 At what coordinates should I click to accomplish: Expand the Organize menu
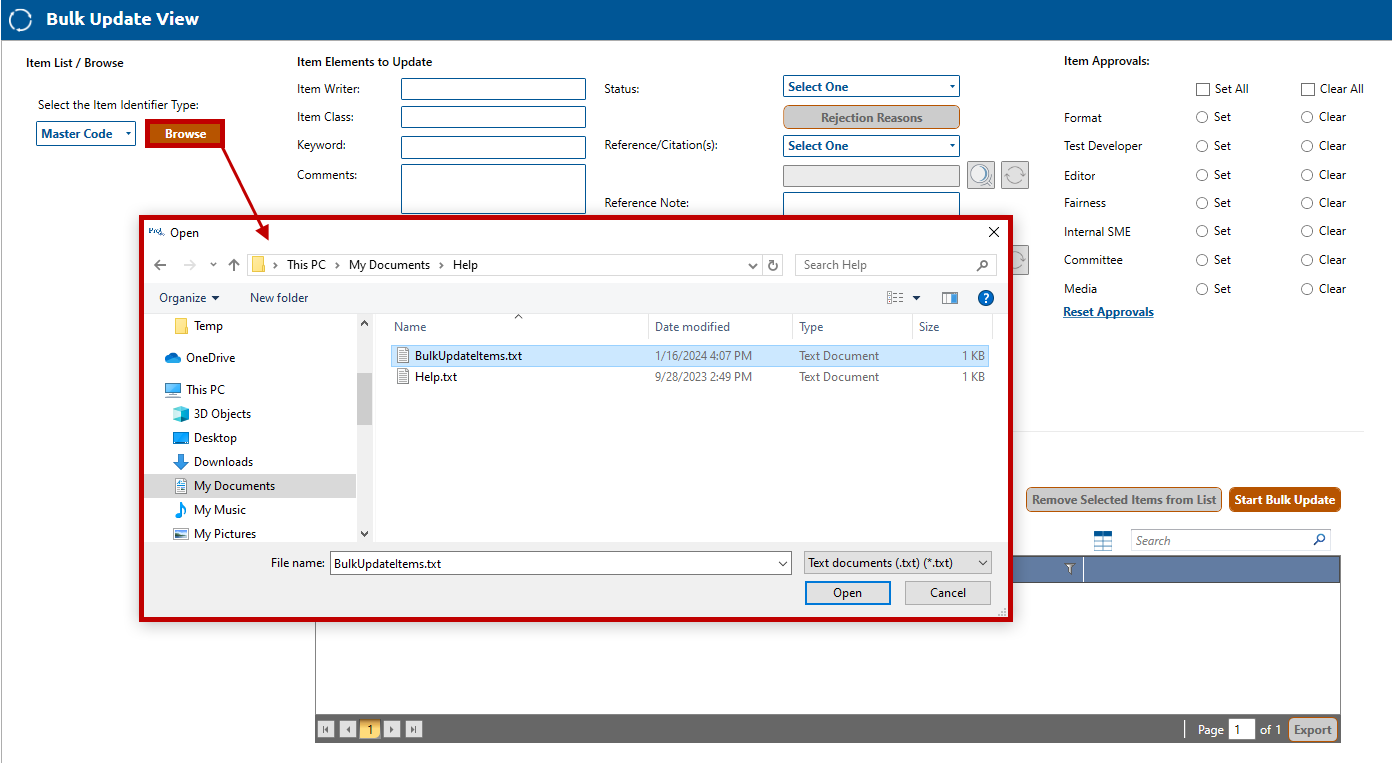(x=189, y=298)
